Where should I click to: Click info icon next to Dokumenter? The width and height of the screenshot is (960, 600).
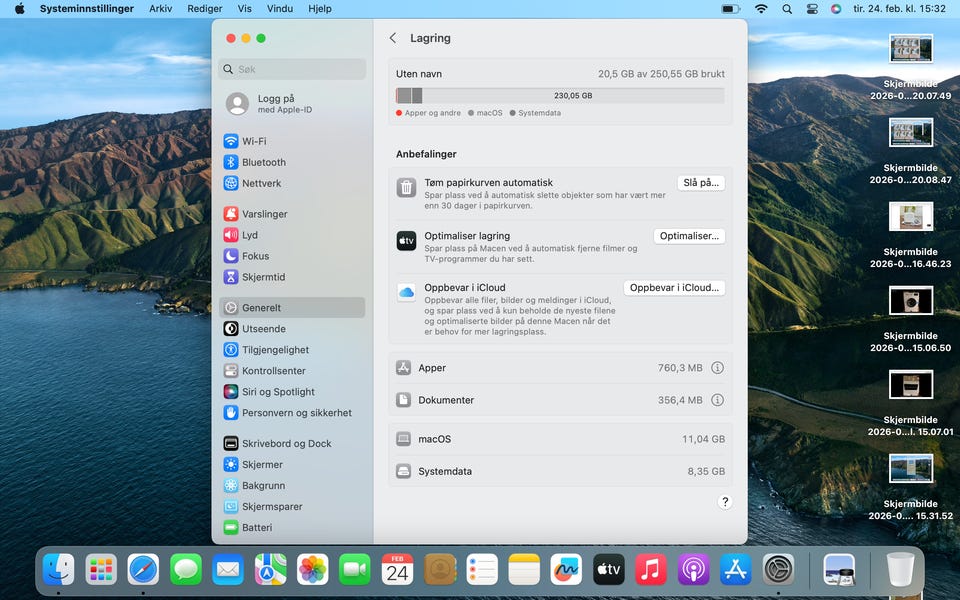tap(717, 400)
